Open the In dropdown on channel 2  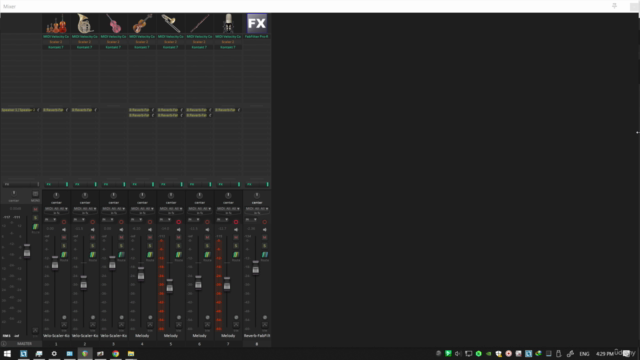point(79,220)
